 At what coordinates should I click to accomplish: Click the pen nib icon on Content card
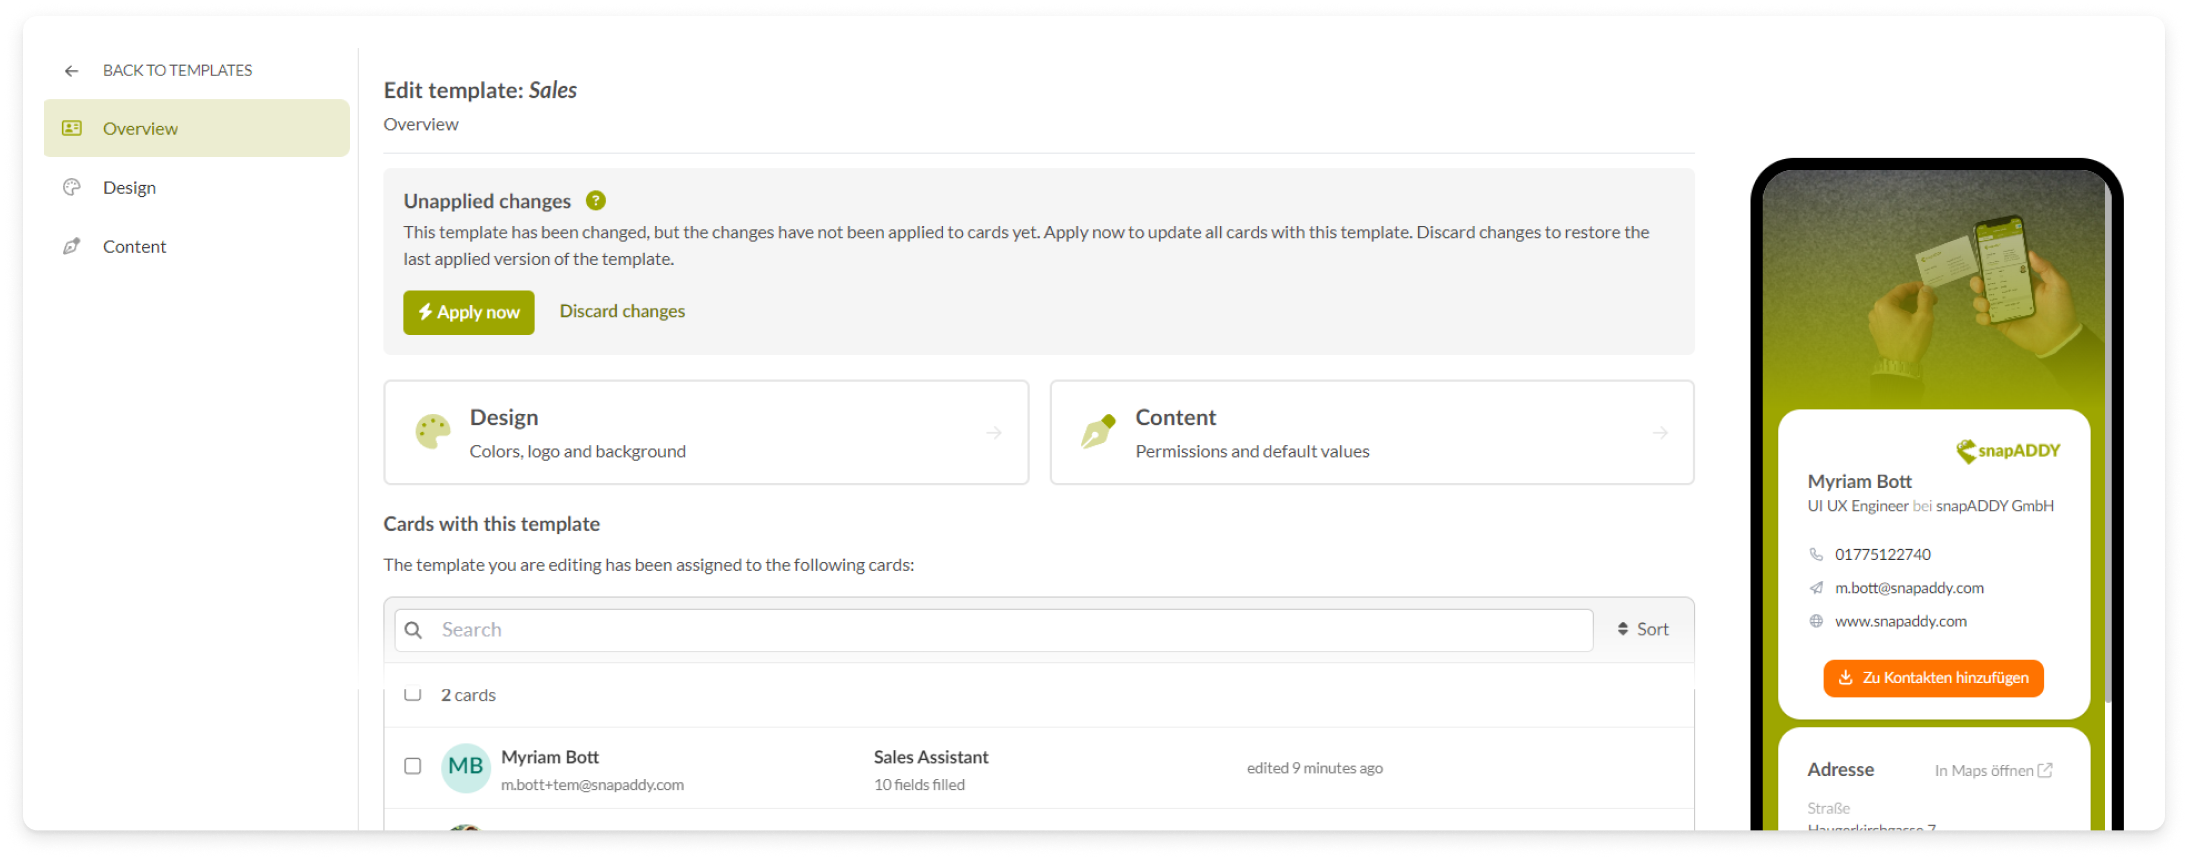click(x=1098, y=432)
